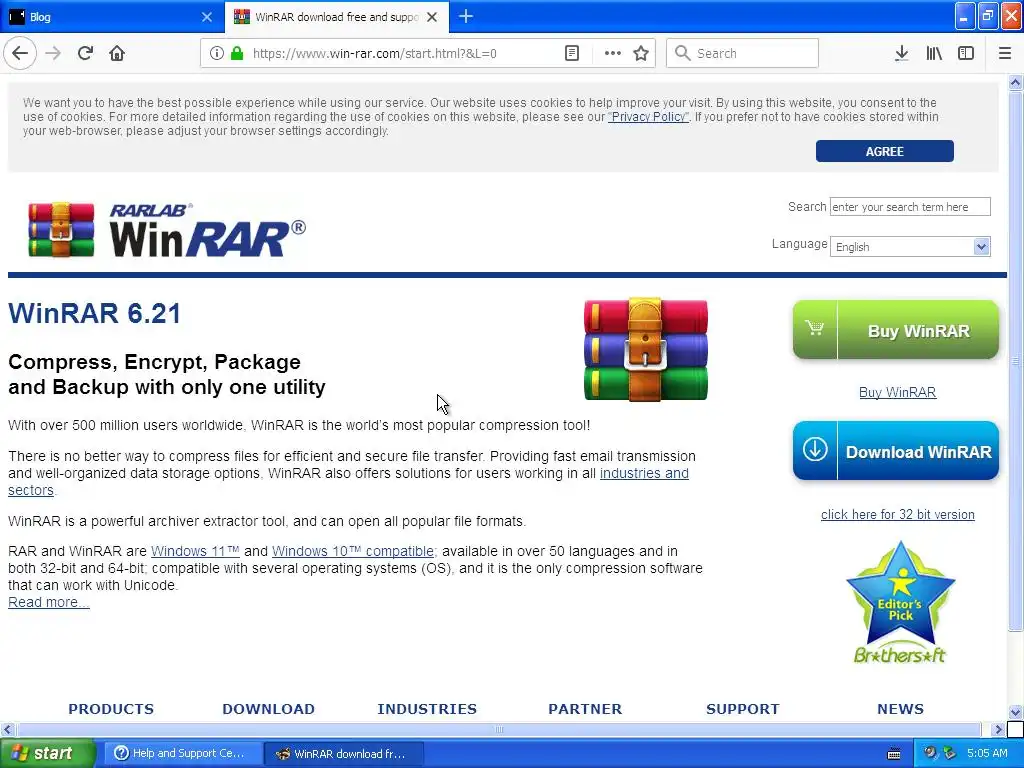Toggle reader view icon in address bar

[x=572, y=53]
